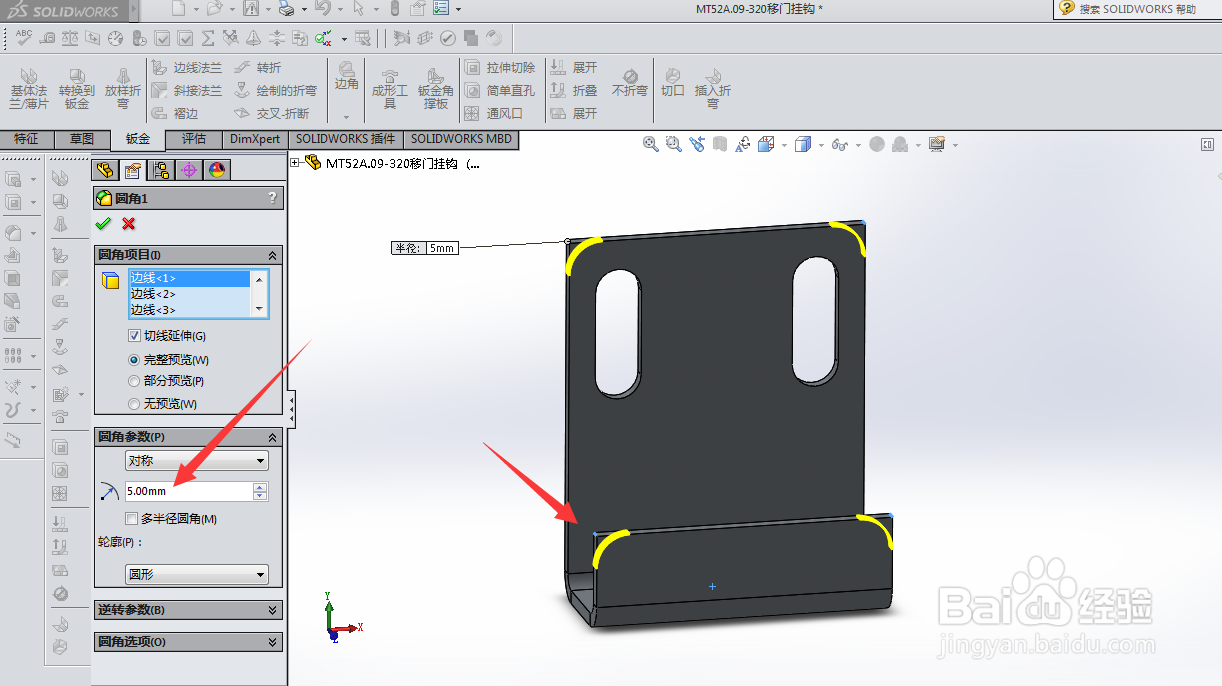Open ConfigurationManager tab icon

point(160,170)
